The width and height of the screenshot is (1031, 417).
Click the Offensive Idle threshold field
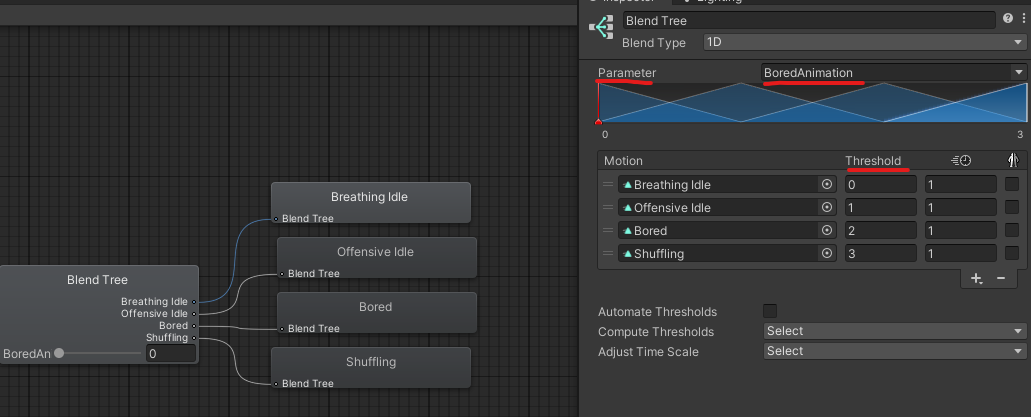(x=880, y=208)
